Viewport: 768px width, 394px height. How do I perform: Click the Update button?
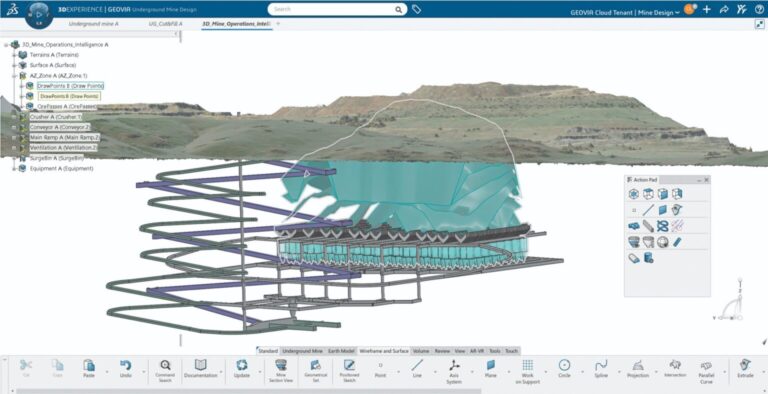pos(241,369)
